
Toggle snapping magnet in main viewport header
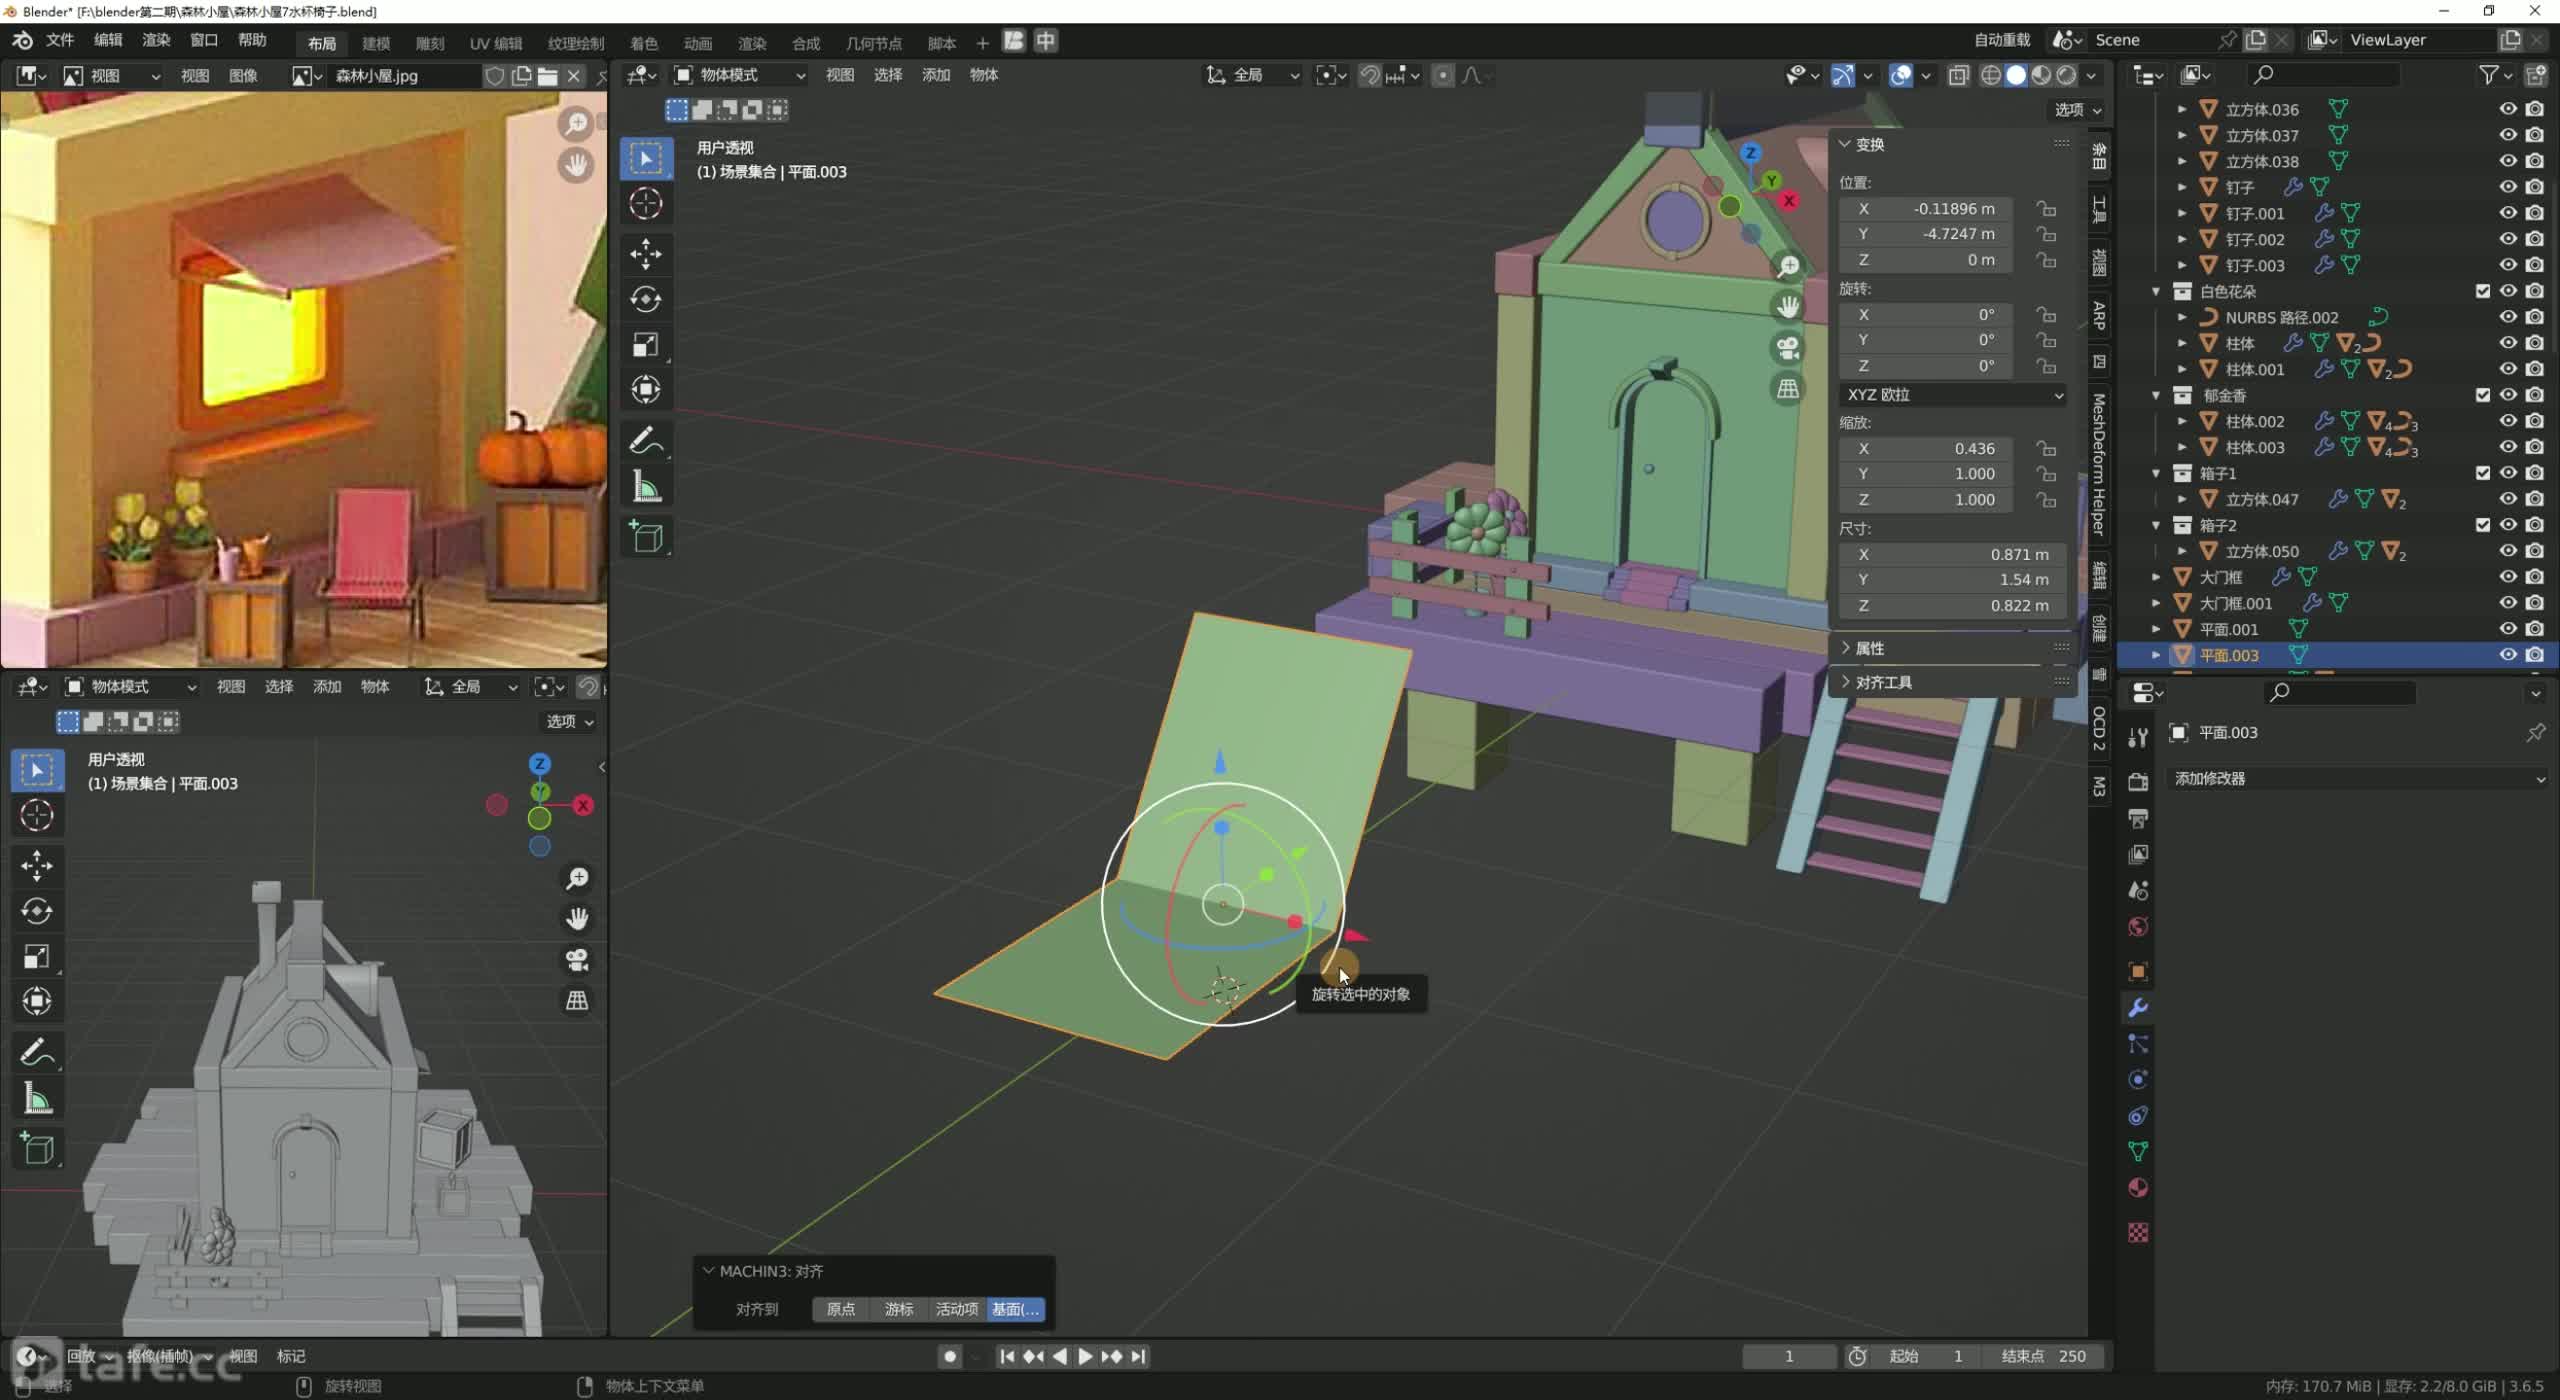1370,75
